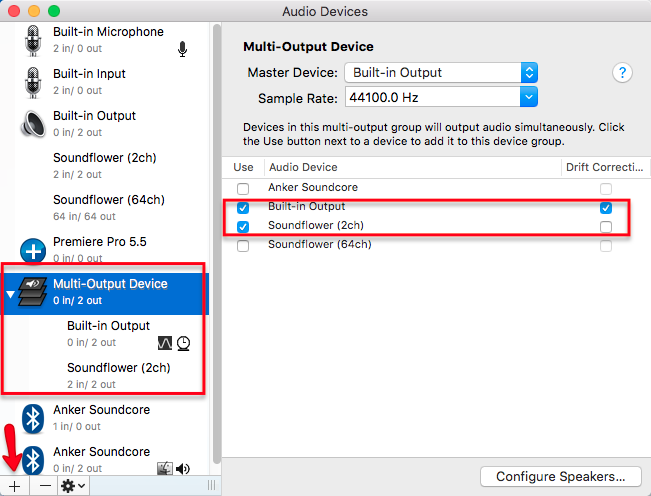
Task: Open the Master Device dropdown
Action: [441, 73]
